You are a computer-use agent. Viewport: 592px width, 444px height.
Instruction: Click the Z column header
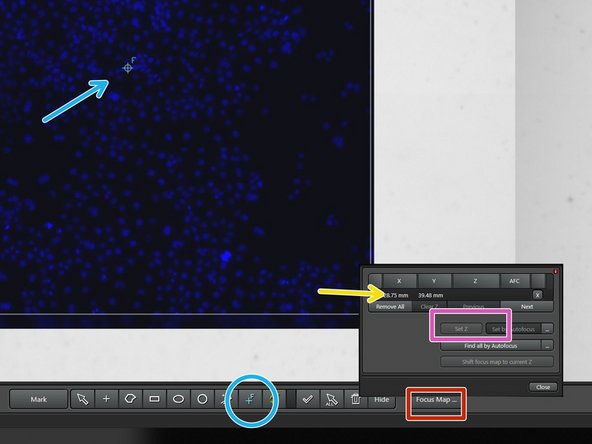tap(475, 281)
